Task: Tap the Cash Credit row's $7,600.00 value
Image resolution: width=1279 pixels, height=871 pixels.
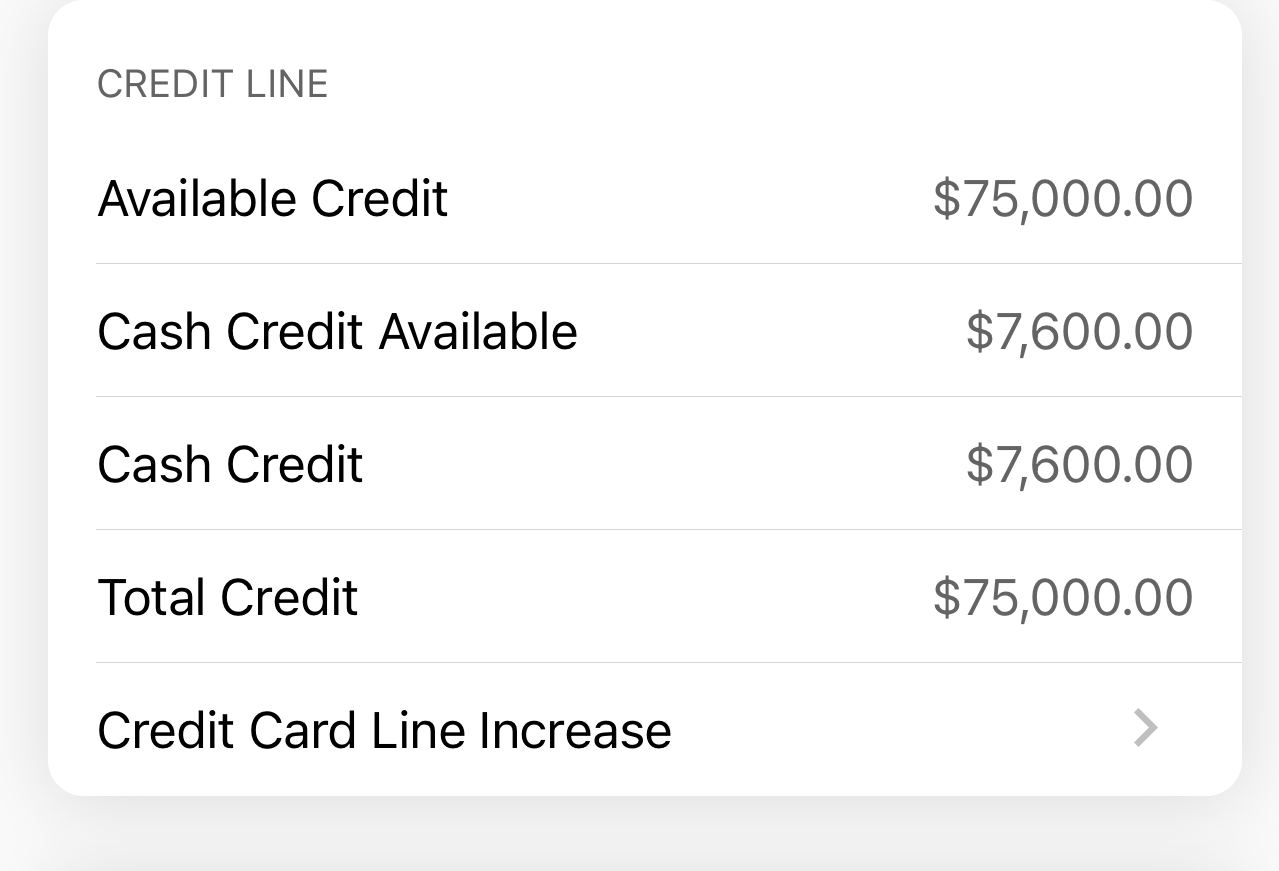Action: pyautogui.click(x=1079, y=464)
